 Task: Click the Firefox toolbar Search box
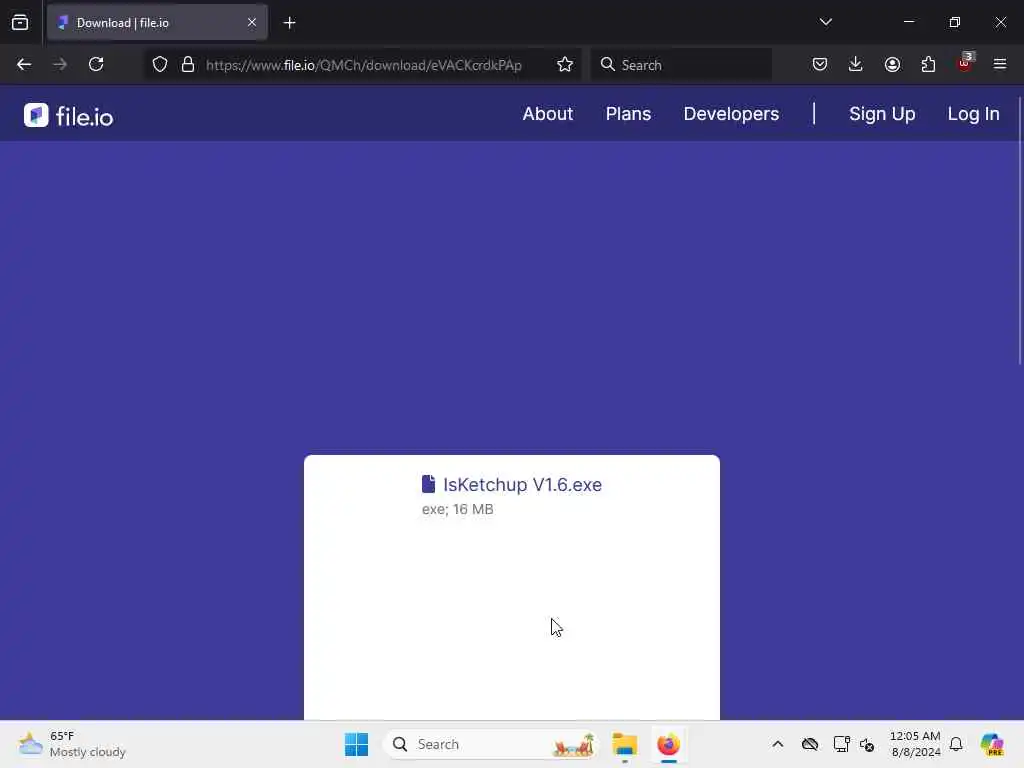681,65
